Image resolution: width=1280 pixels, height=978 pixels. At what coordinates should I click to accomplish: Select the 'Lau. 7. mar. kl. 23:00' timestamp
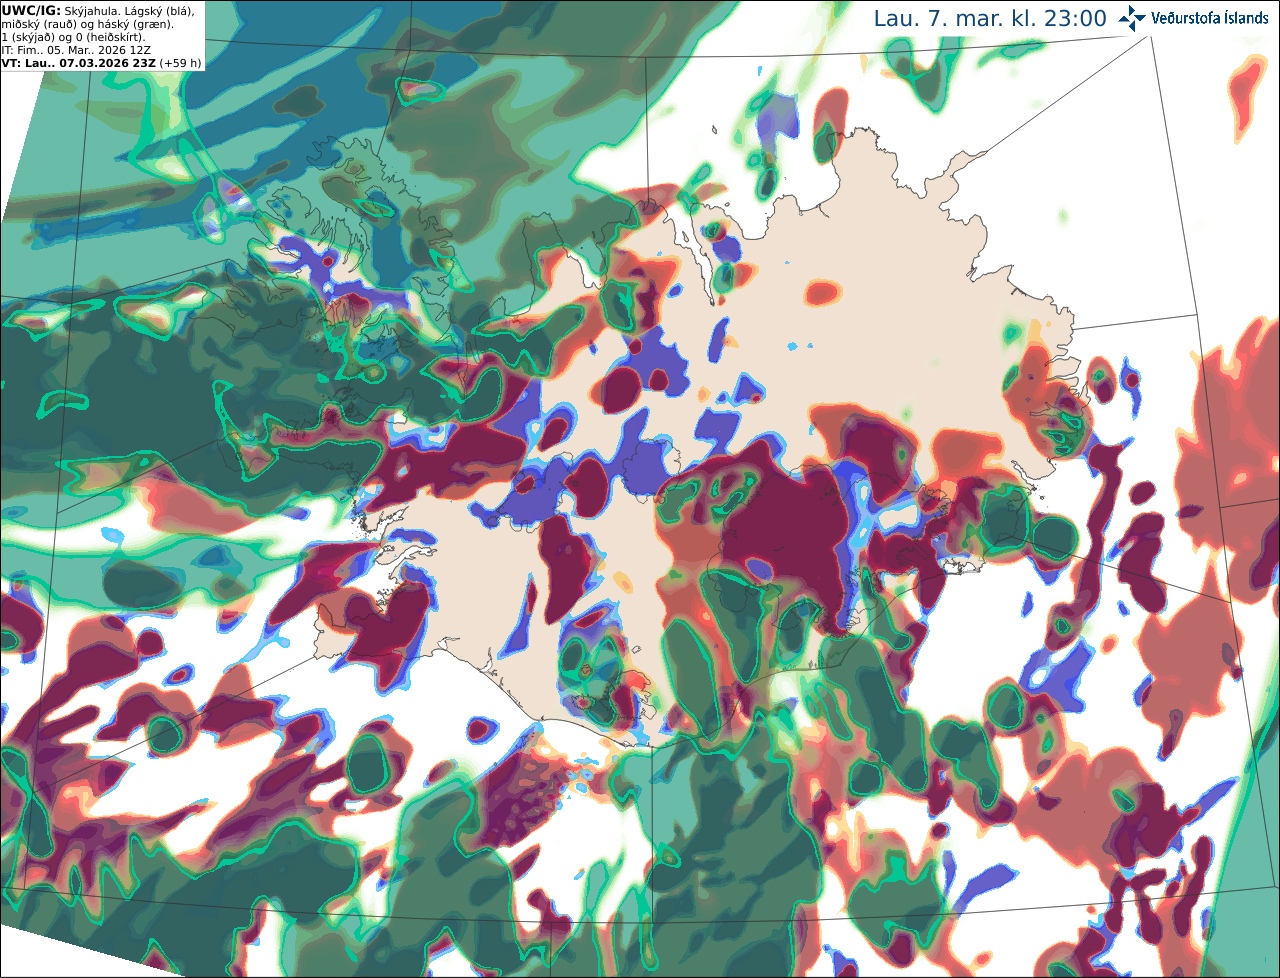click(x=990, y=19)
